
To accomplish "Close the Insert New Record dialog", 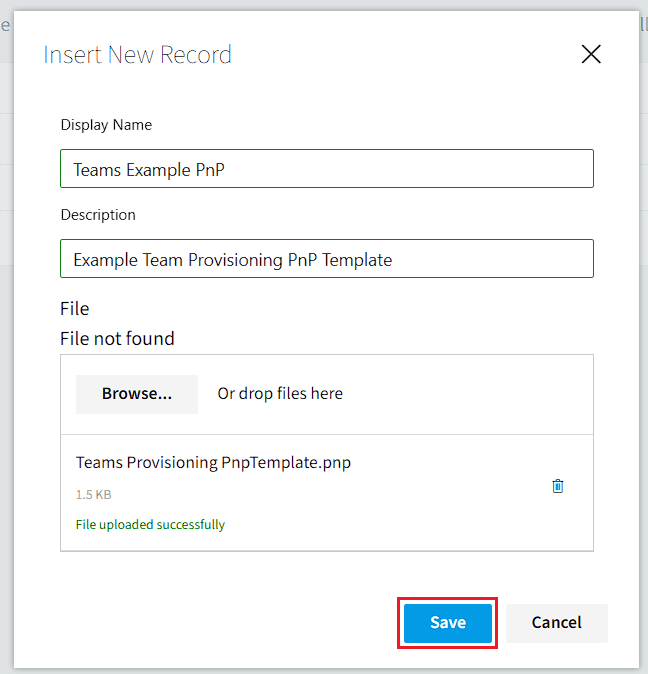I will 591,54.
